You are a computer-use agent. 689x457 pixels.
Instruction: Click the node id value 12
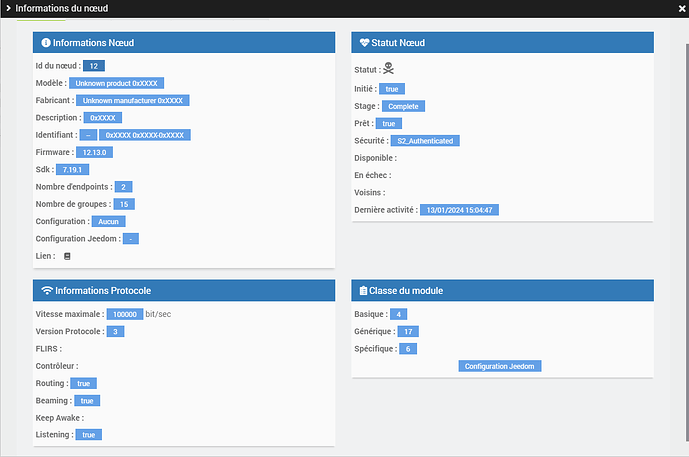94,66
